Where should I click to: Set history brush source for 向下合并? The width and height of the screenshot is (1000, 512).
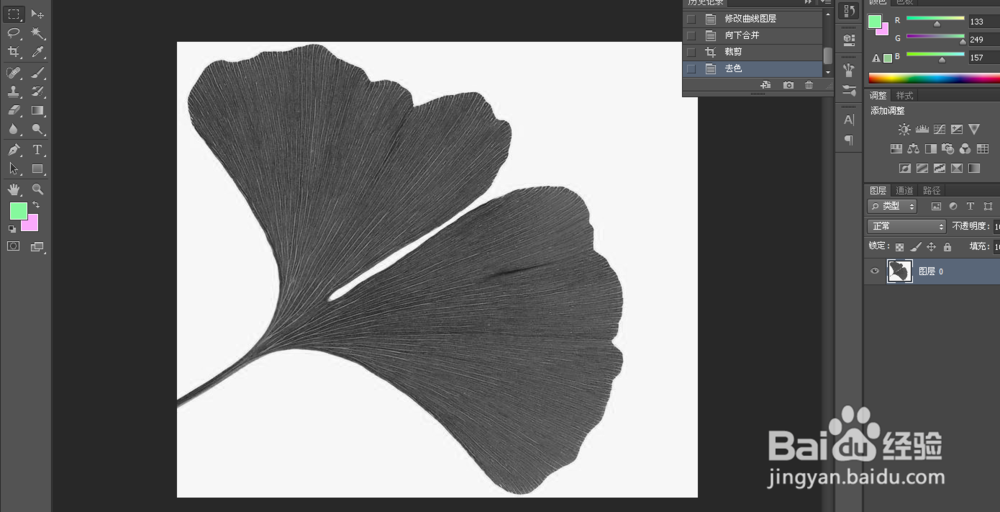(x=691, y=36)
